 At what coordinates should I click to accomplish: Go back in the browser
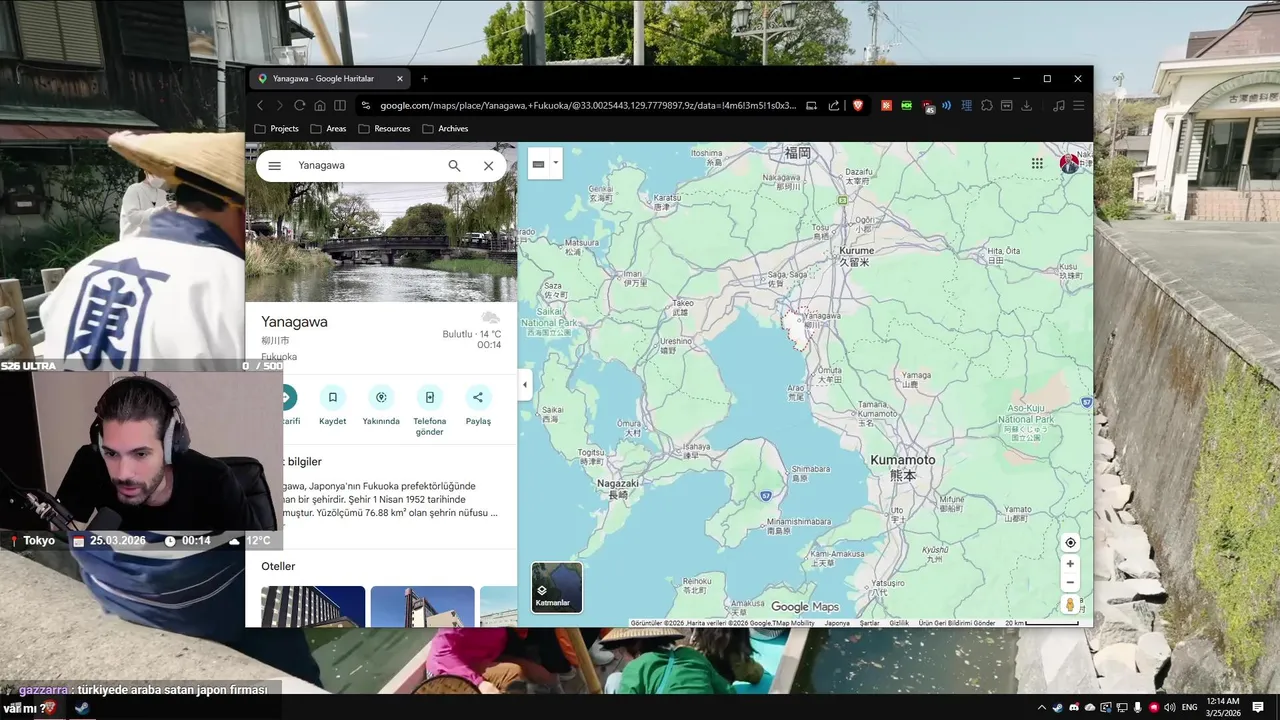260,105
